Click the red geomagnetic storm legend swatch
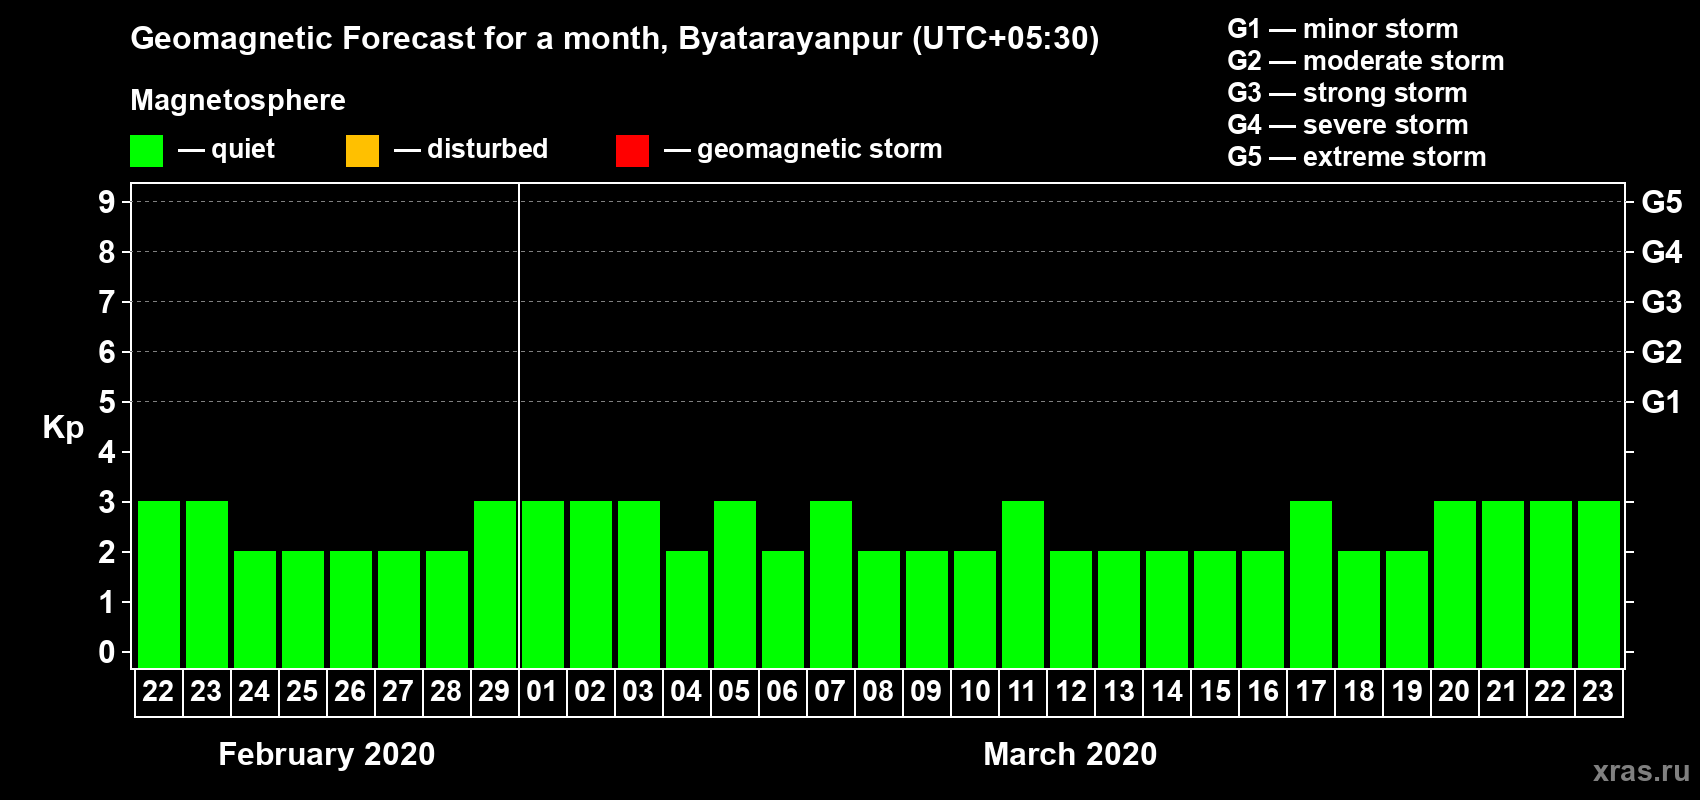This screenshot has height=800, width=1700. [632, 151]
